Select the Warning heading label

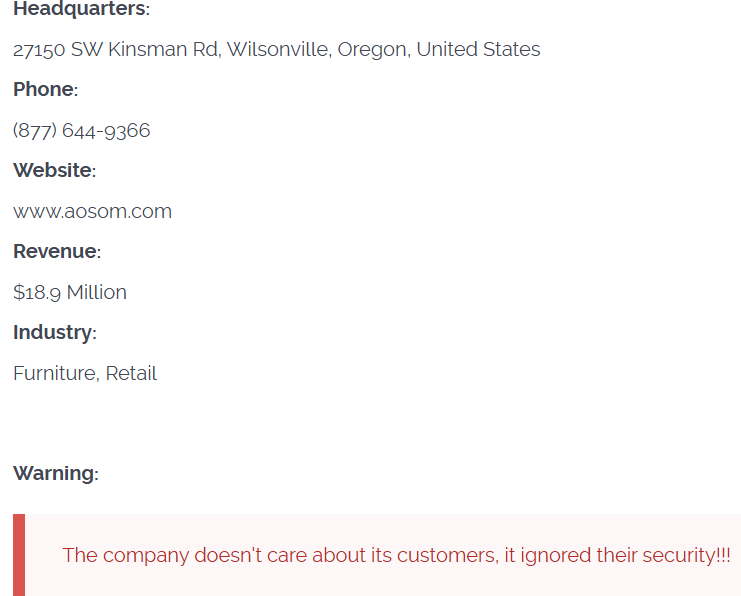(x=54, y=473)
